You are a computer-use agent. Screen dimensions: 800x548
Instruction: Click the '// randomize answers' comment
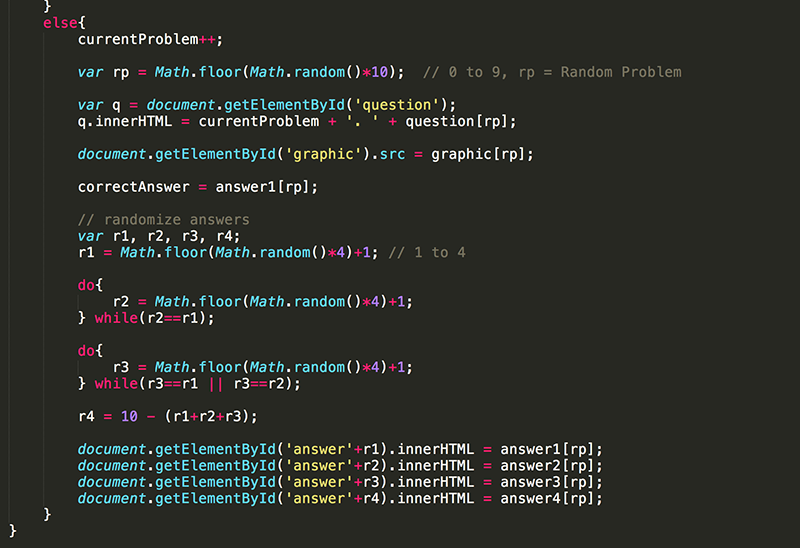163,220
